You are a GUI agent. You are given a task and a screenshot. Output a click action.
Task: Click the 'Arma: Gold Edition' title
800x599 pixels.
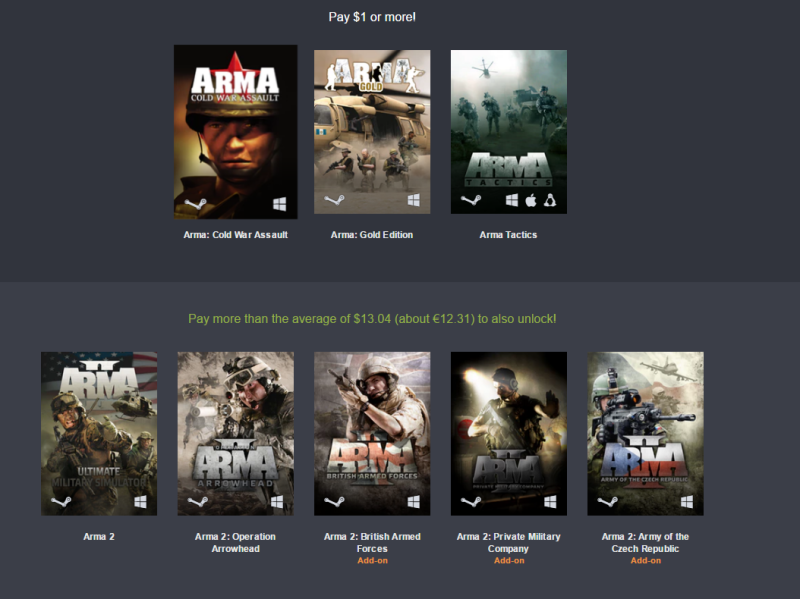pyautogui.click(x=372, y=235)
